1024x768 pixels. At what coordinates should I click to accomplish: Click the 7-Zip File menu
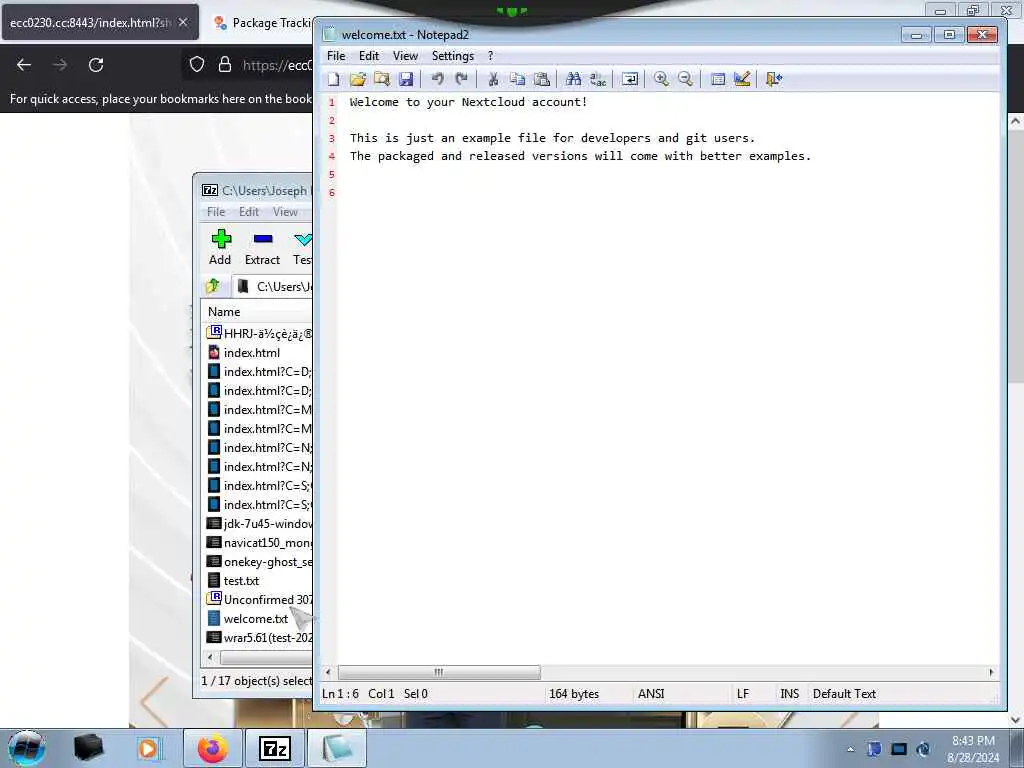point(216,212)
